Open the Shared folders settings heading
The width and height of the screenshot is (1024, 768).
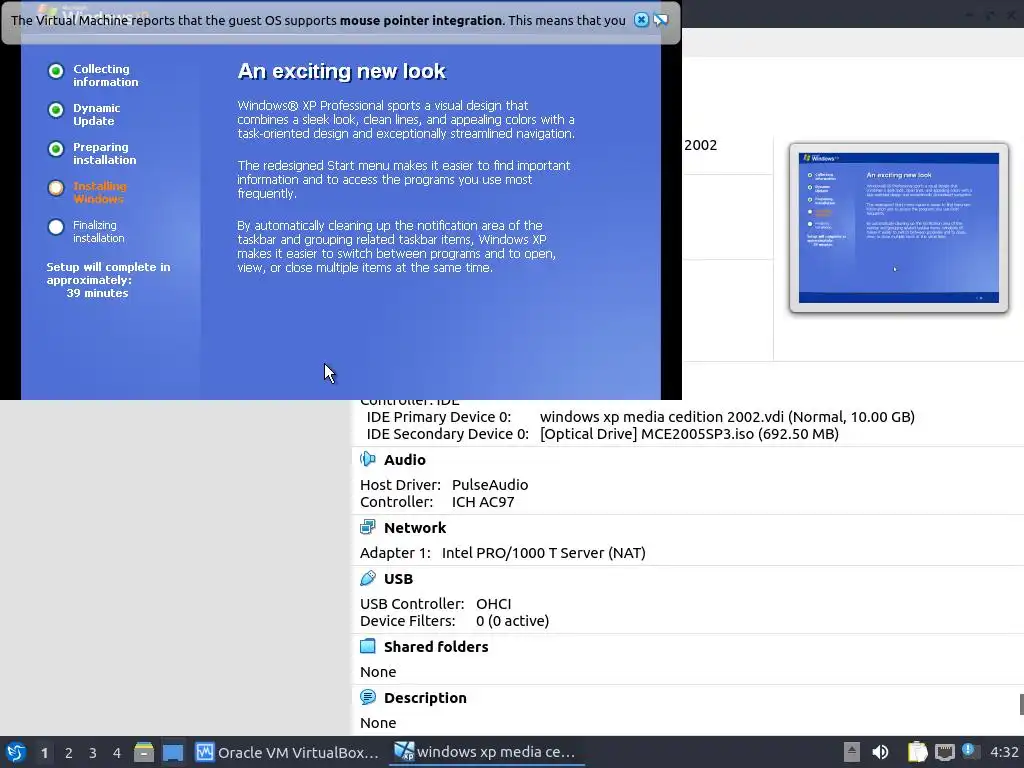(436, 647)
